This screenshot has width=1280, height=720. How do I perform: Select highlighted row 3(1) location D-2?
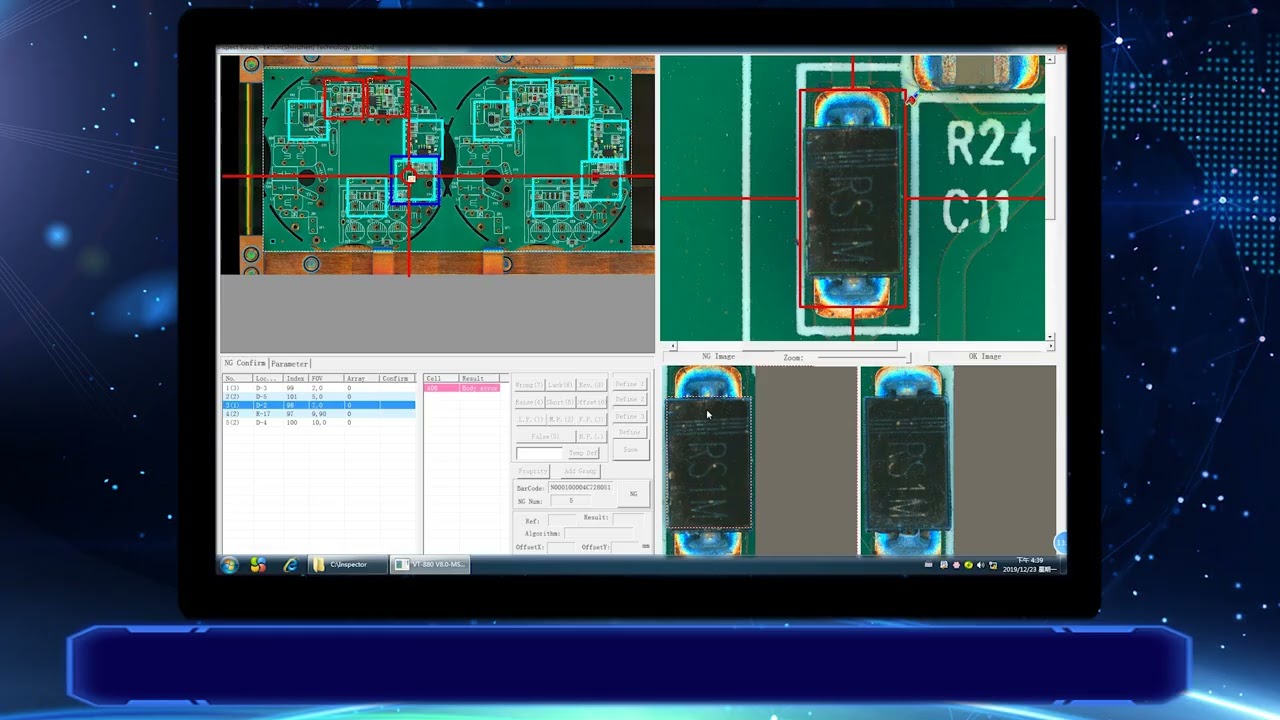pos(318,405)
